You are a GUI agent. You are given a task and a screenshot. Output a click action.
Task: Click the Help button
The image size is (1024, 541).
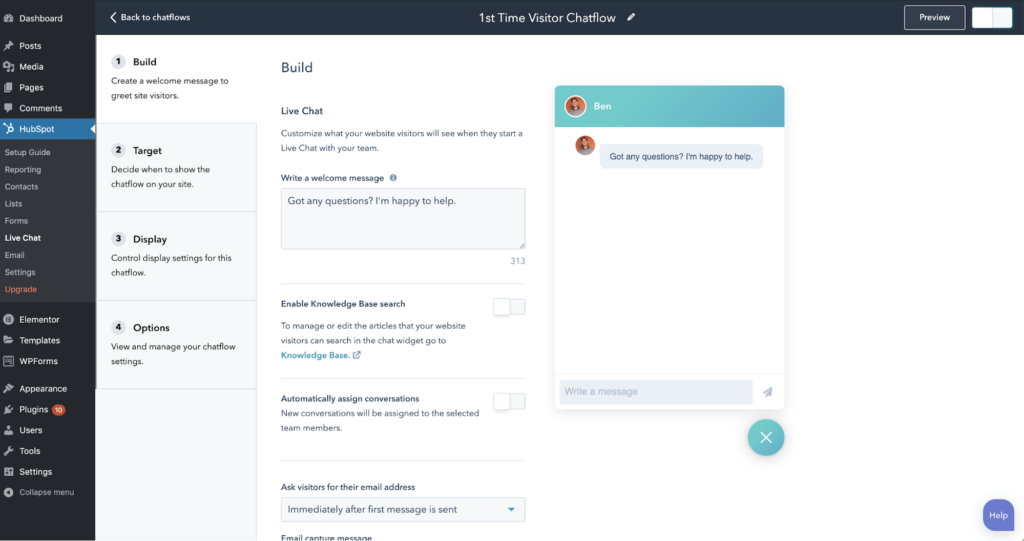pyautogui.click(x=998, y=515)
